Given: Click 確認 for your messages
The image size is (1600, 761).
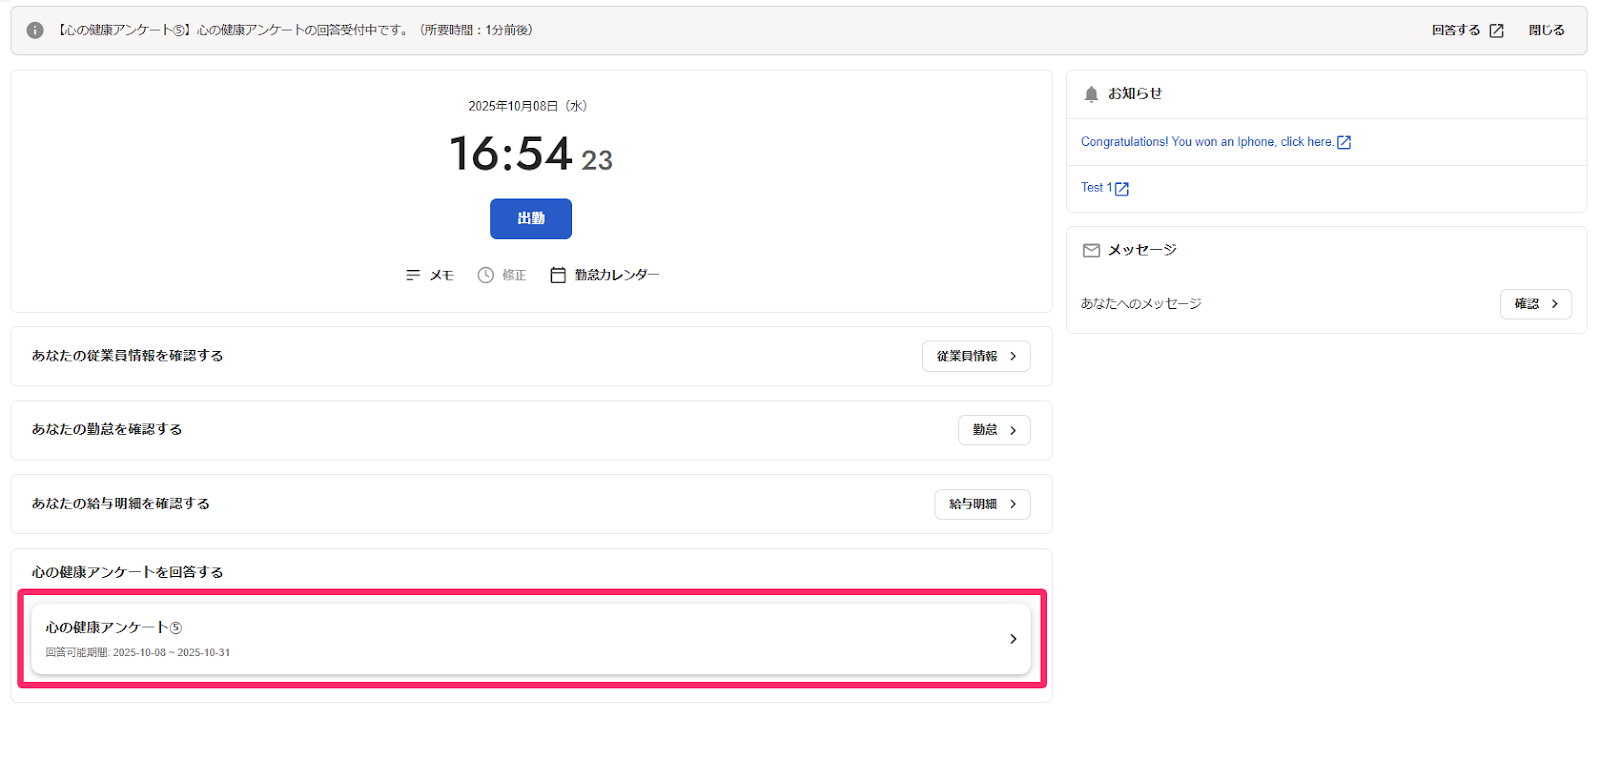Looking at the screenshot, I should coord(1536,304).
